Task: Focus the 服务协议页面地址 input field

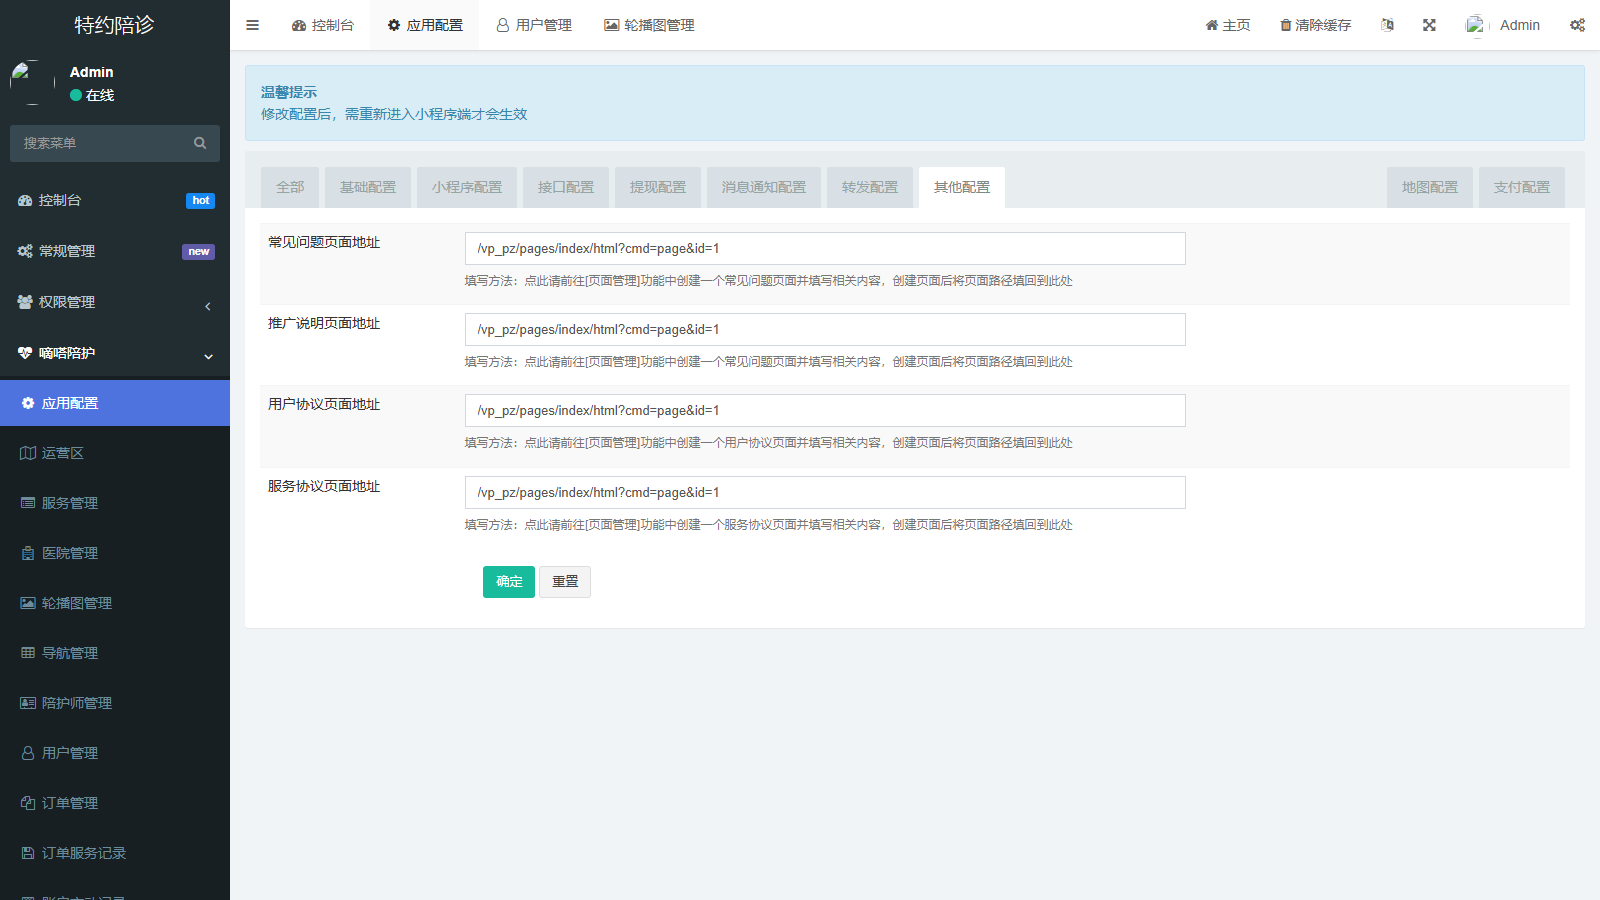Action: (x=824, y=492)
